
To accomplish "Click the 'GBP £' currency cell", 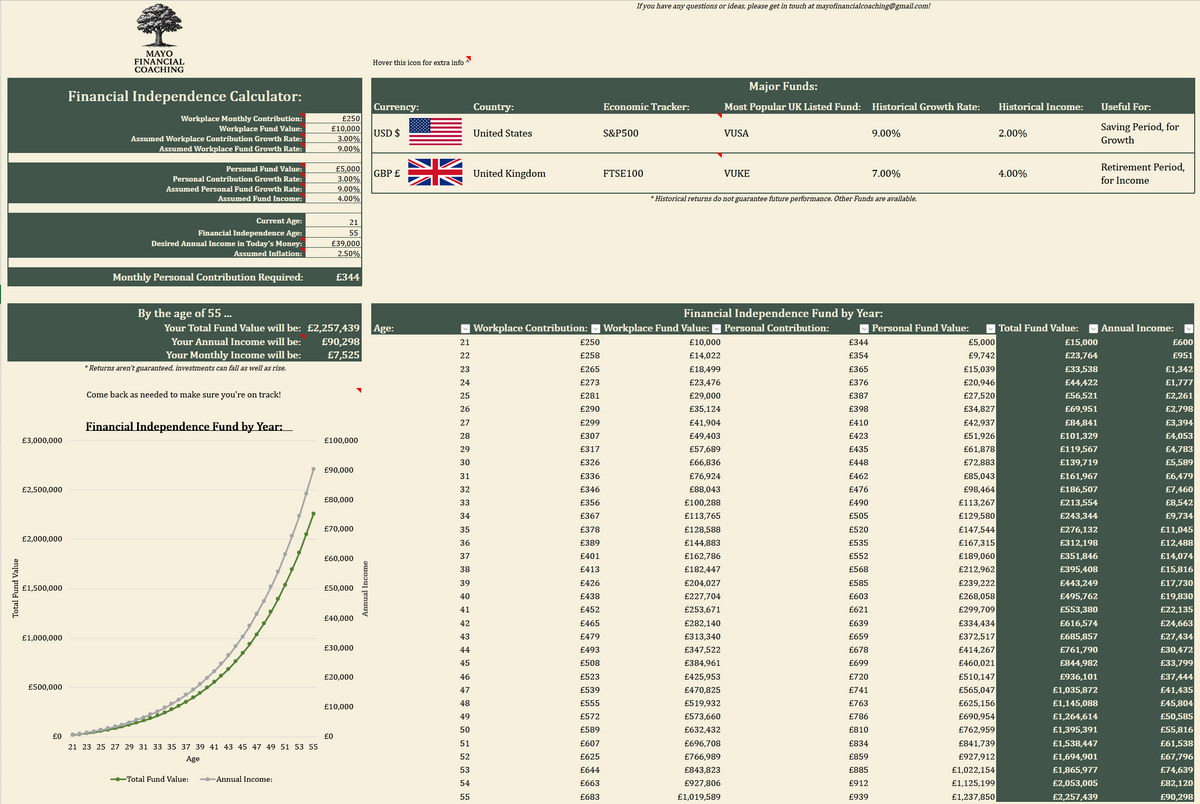I will 386,173.
